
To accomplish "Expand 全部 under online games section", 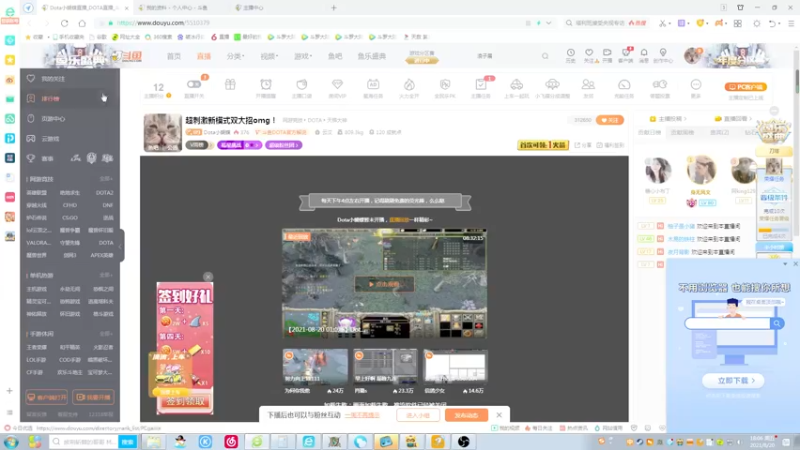I will 106,179.
